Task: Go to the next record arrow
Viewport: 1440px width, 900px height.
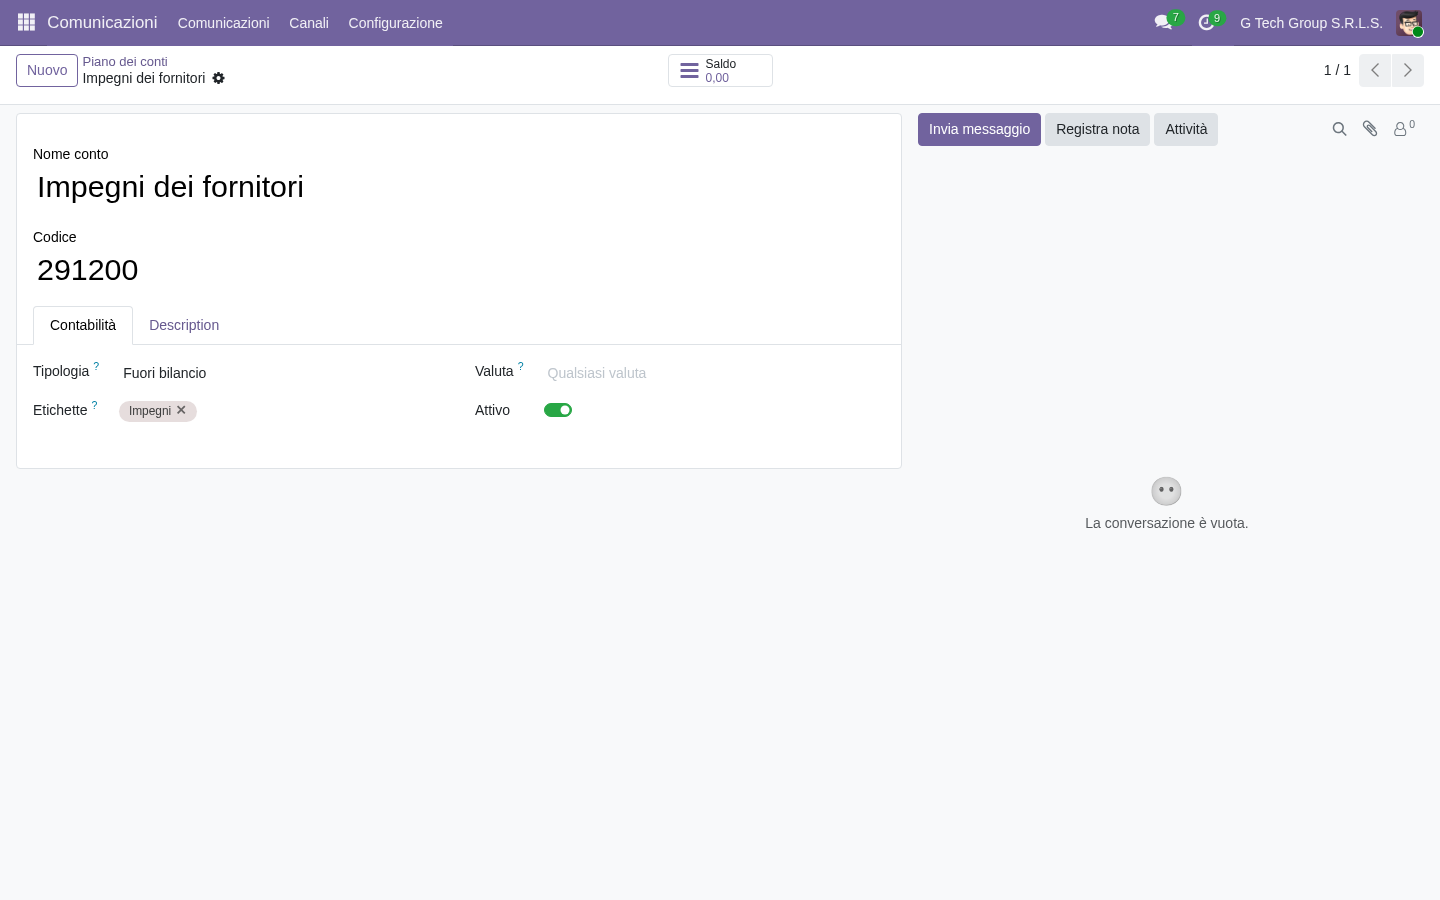Action: coord(1408,70)
